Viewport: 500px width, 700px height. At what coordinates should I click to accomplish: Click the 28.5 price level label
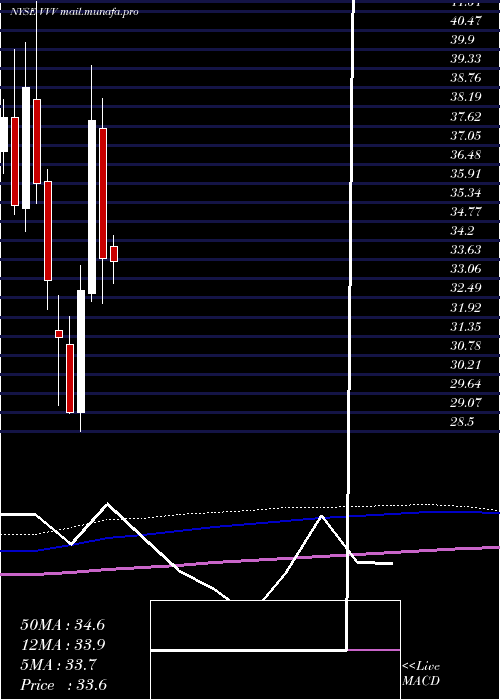[x=462, y=422]
